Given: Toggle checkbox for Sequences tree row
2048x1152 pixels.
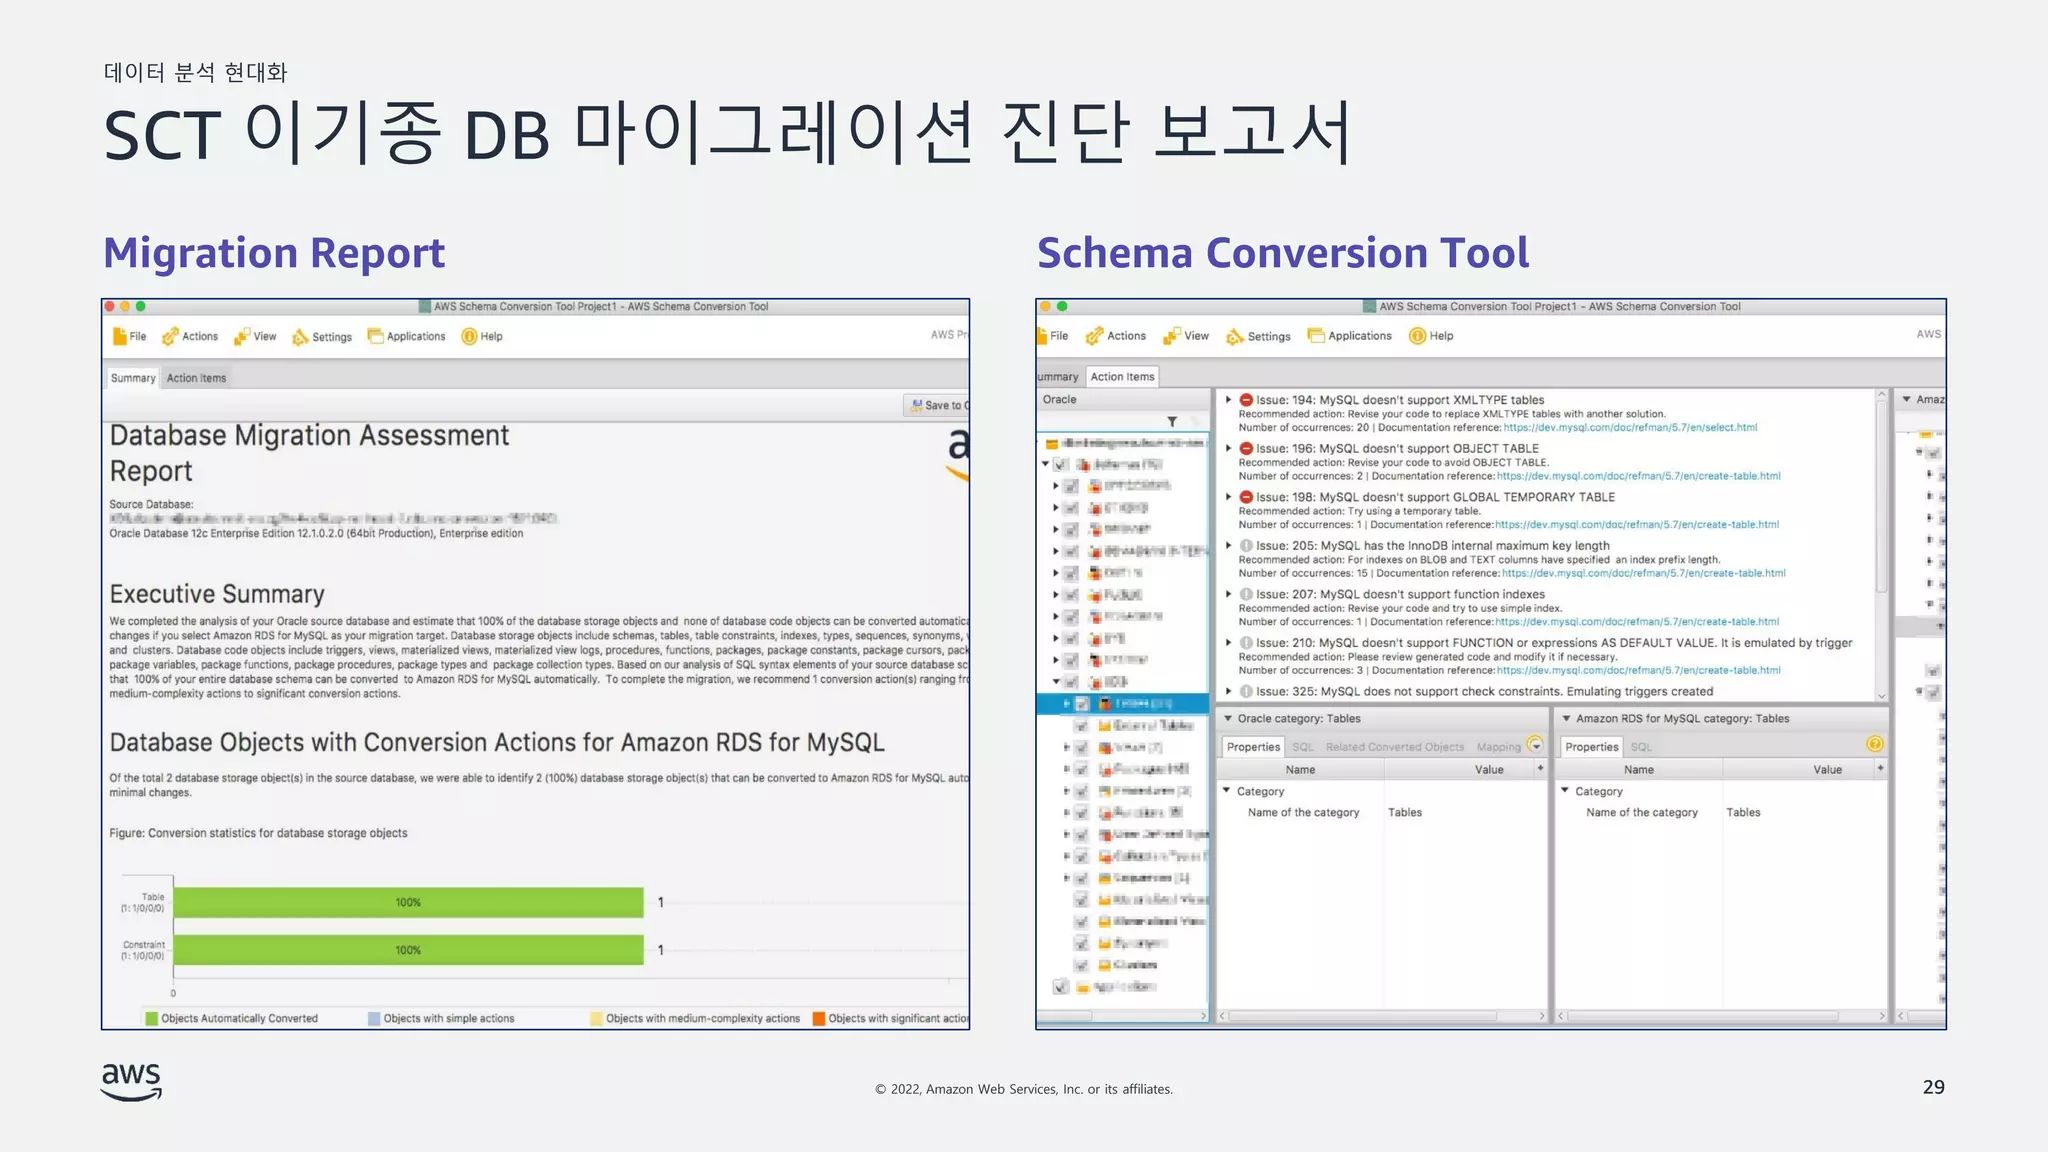Looking at the screenshot, I should [1081, 878].
